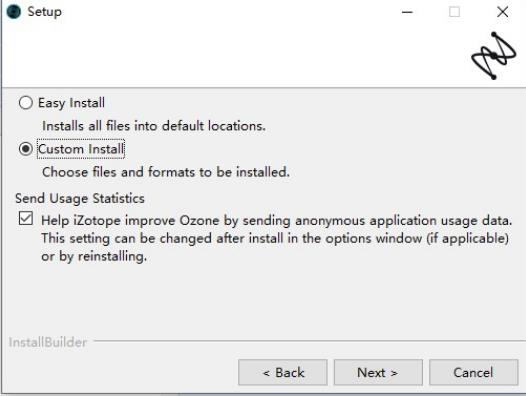Close the Setup installer window
This screenshot has width=526, height=396.
[502, 12]
